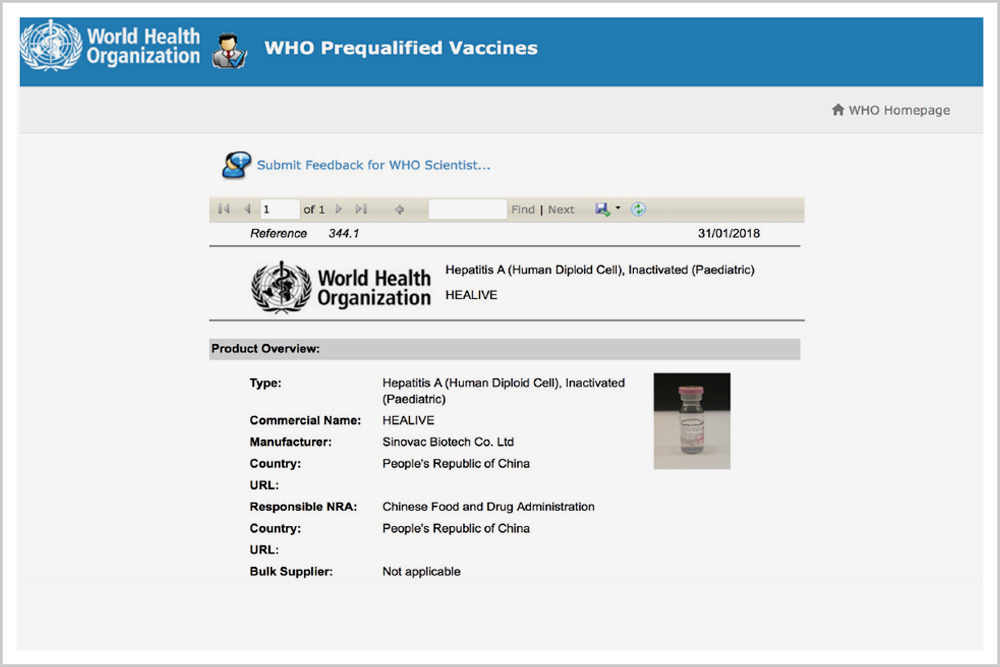Open Submit Feedback for WHO Scientist link
This screenshot has height=667, width=1000.
(373, 165)
